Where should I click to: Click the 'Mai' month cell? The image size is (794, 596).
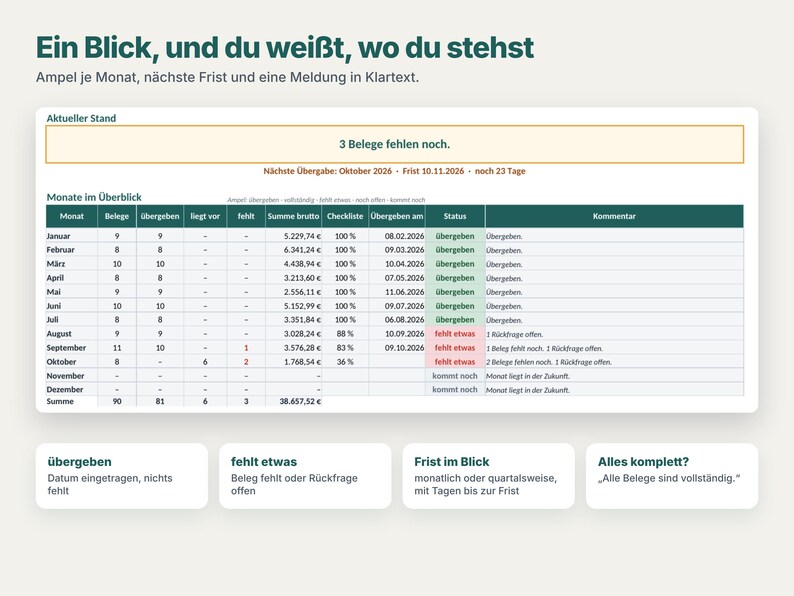[71, 292]
